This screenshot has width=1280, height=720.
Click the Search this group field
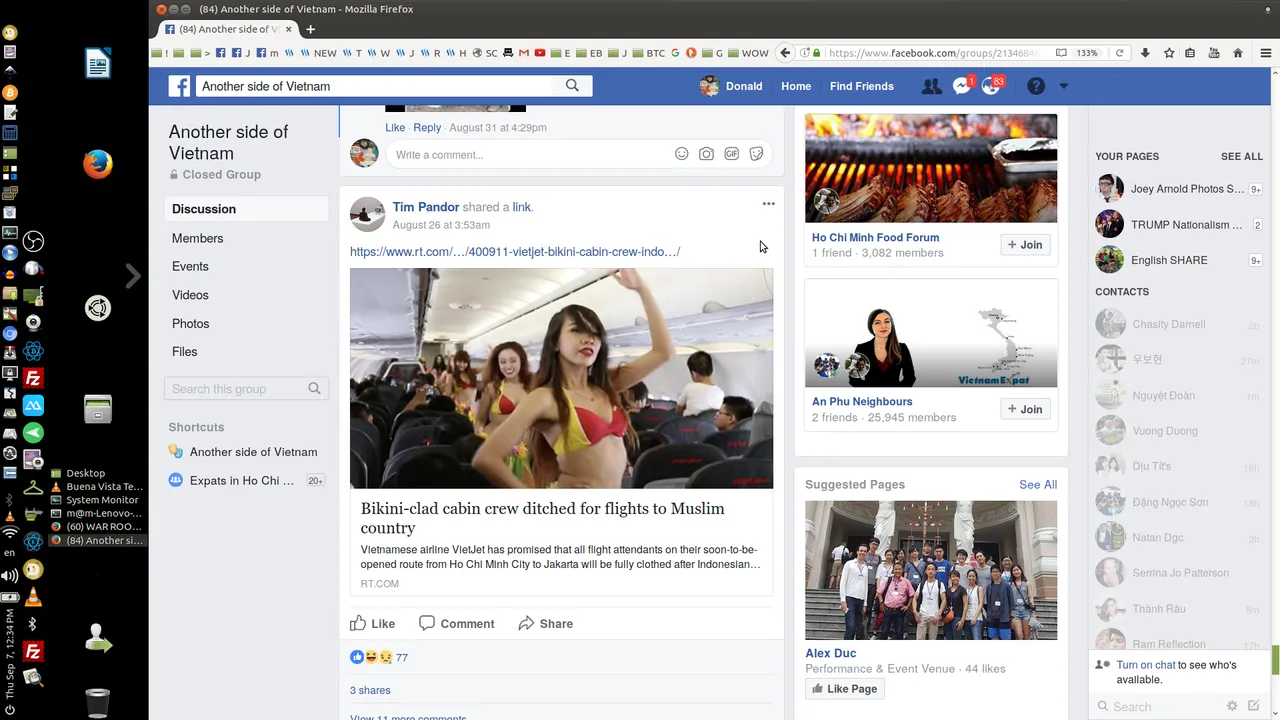click(246, 389)
